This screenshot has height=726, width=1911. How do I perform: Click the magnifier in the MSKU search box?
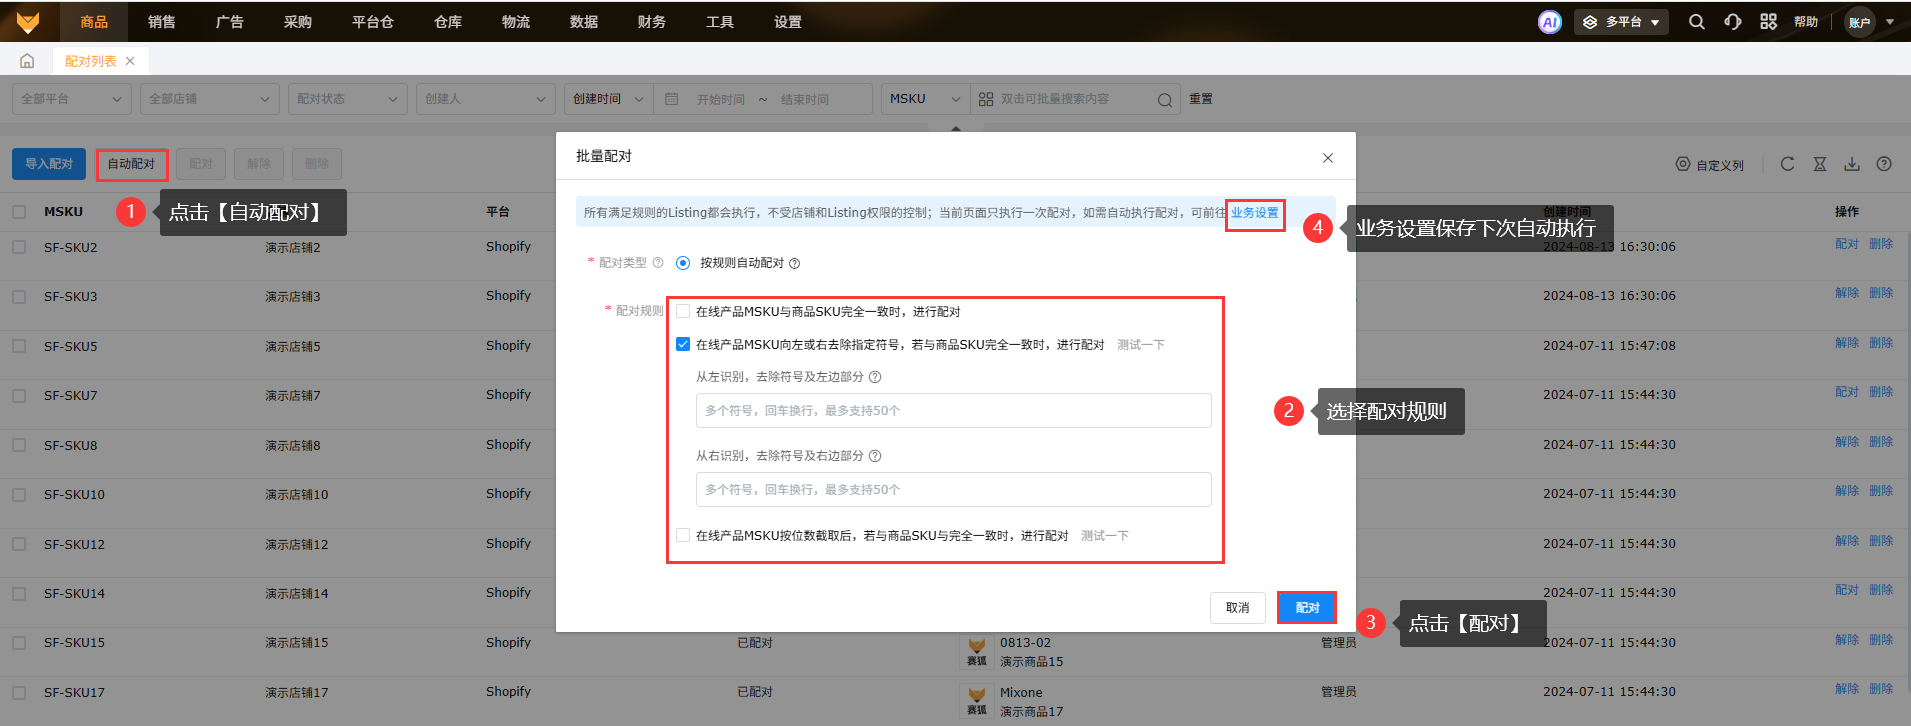(x=1165, y=100)
